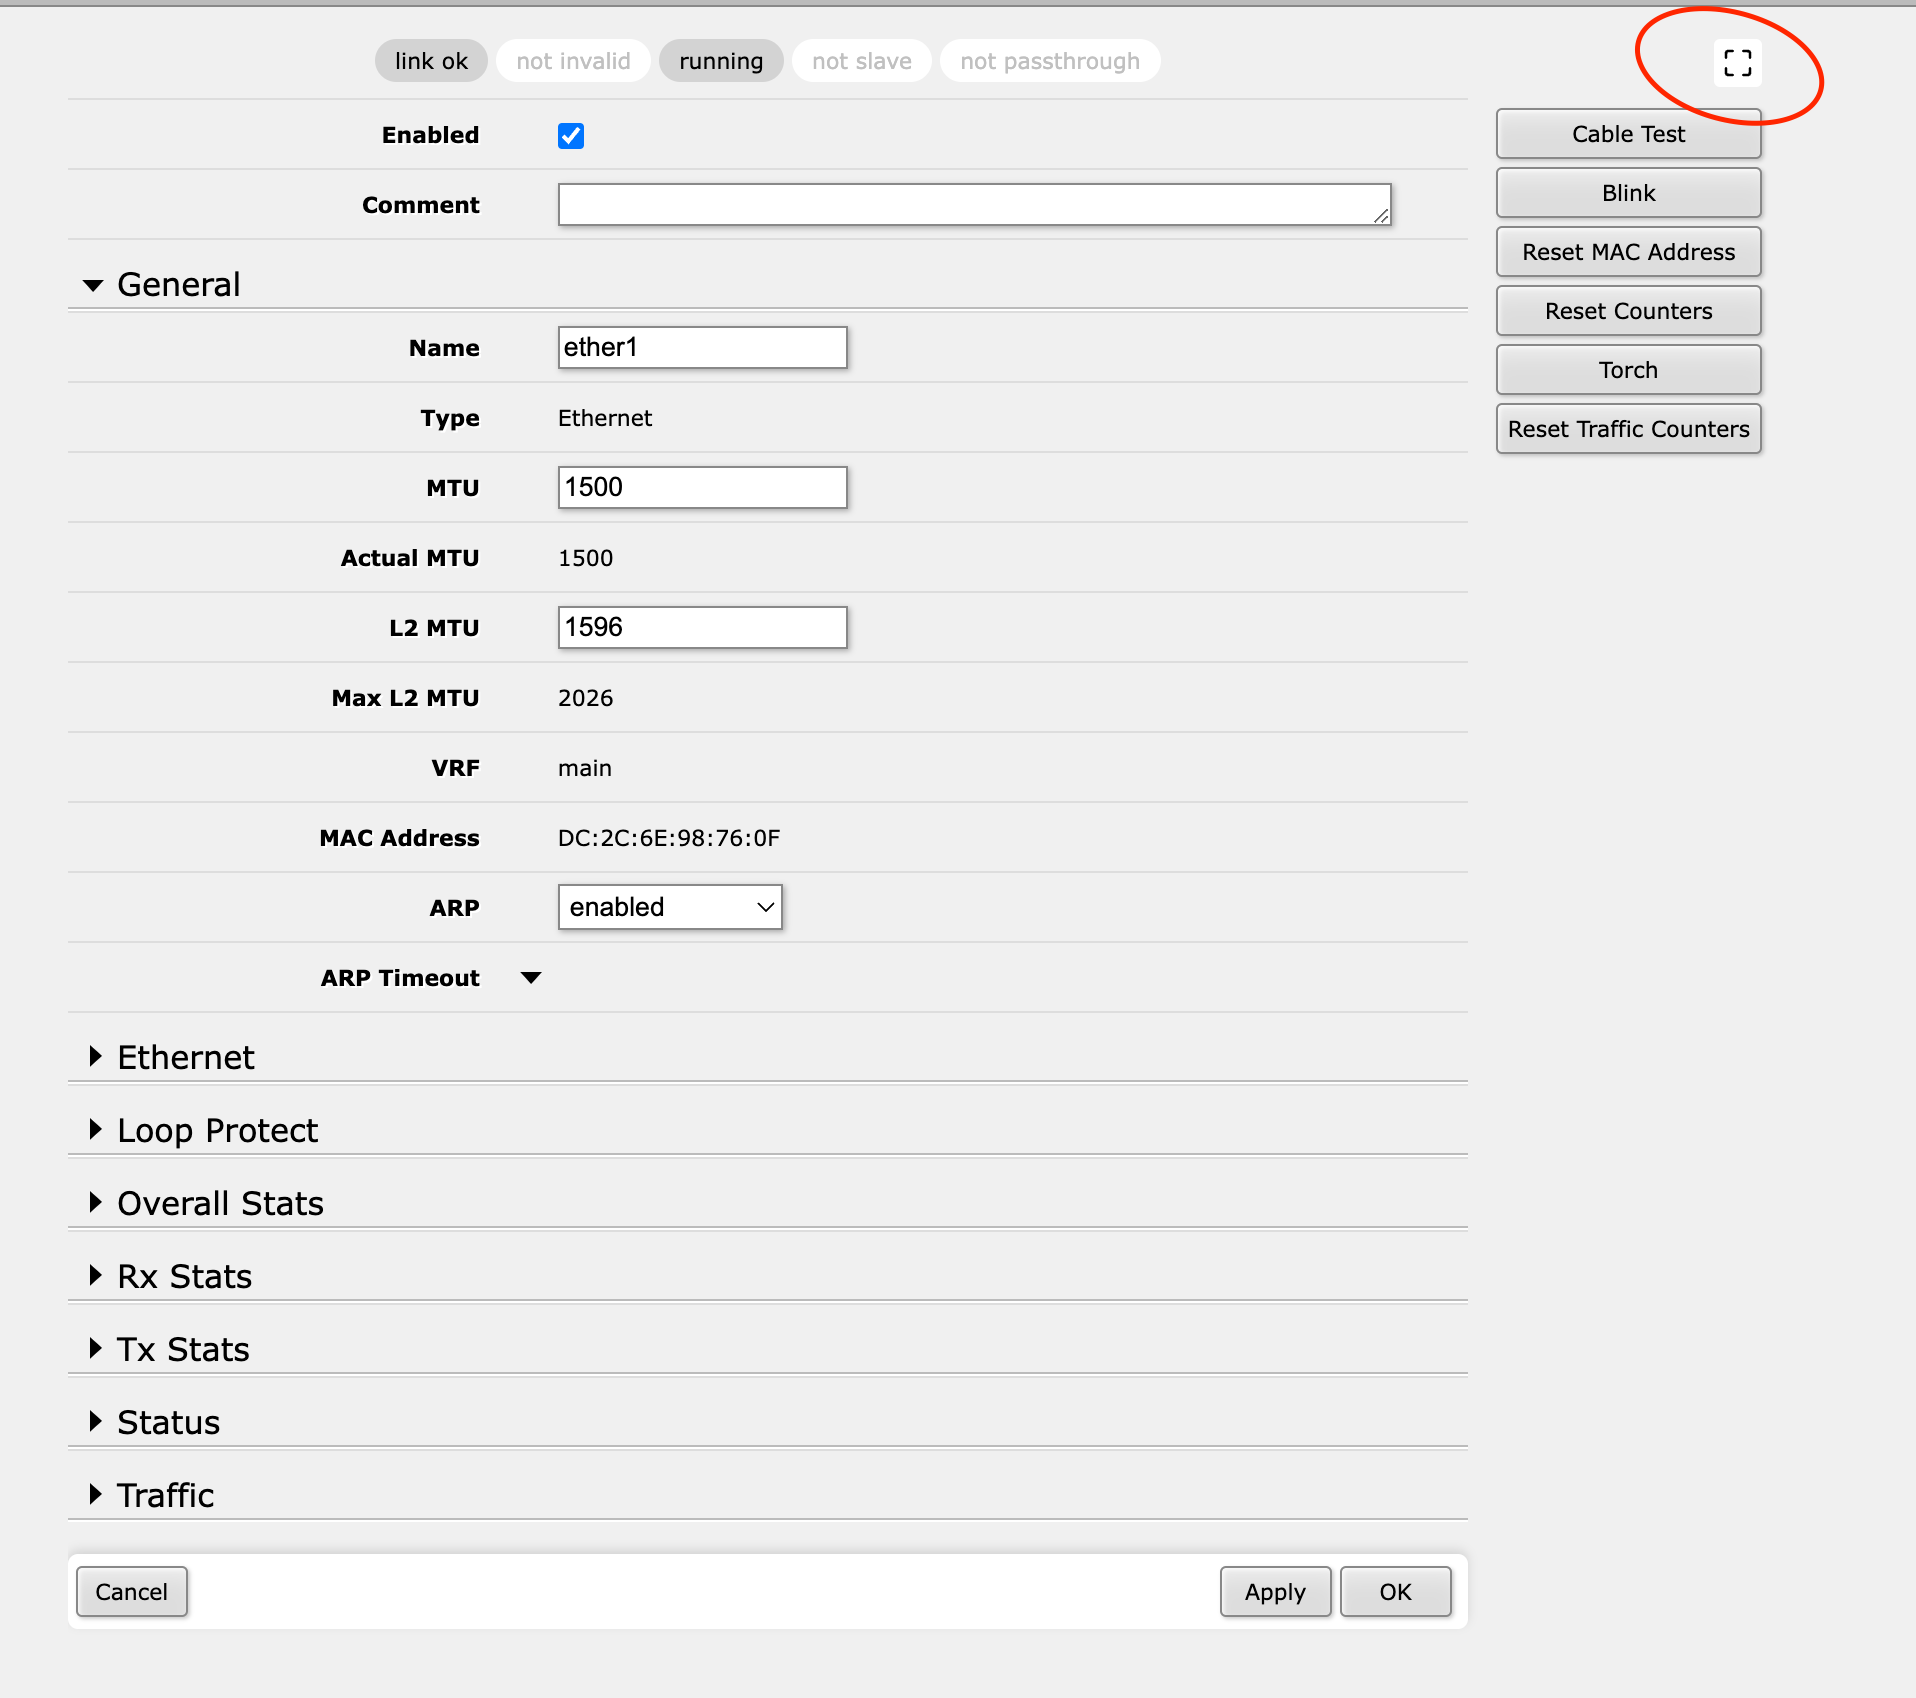Screen dimensions: 1916x1698
Task: Select the MTU input field
Action: [702, 487]
